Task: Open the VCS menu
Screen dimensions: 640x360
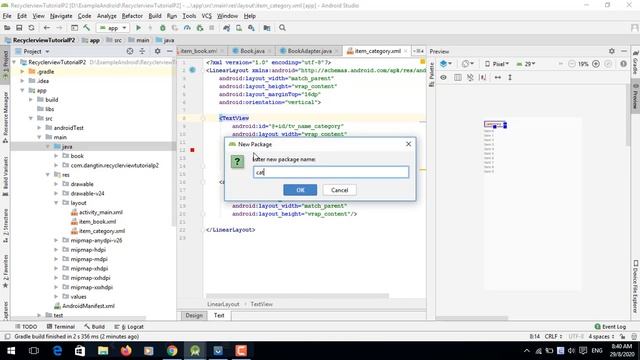Action: point(207,16)
